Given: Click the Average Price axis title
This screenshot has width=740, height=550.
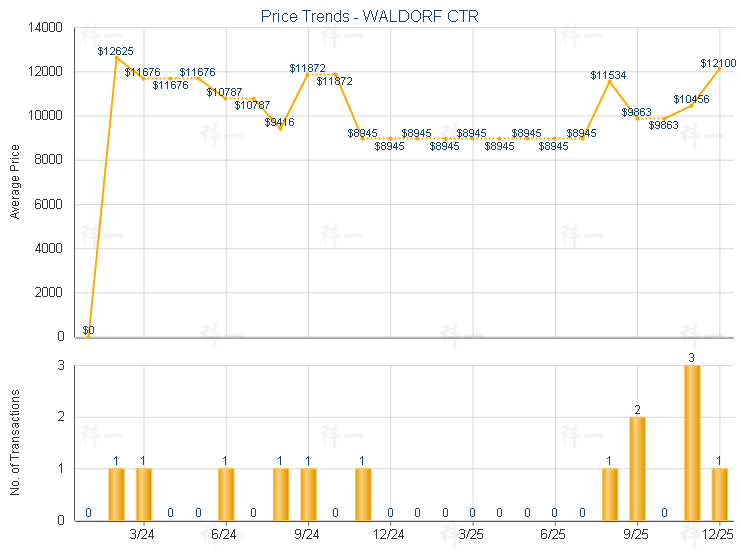Looking at the screenshot, I should [x=16, y=182].
